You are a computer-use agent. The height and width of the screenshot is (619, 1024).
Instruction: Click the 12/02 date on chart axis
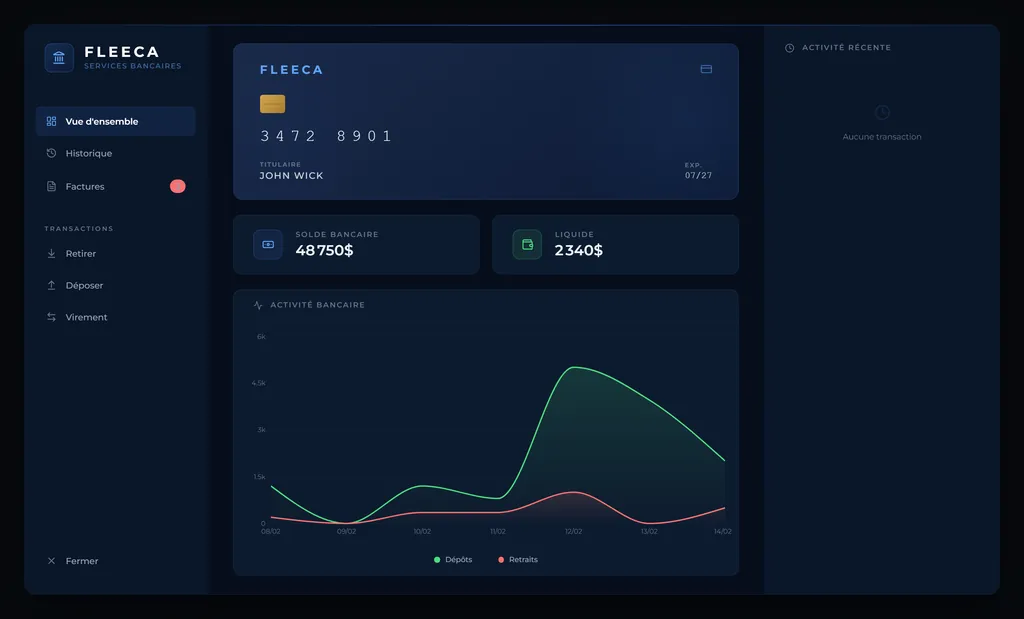[573, 532]
